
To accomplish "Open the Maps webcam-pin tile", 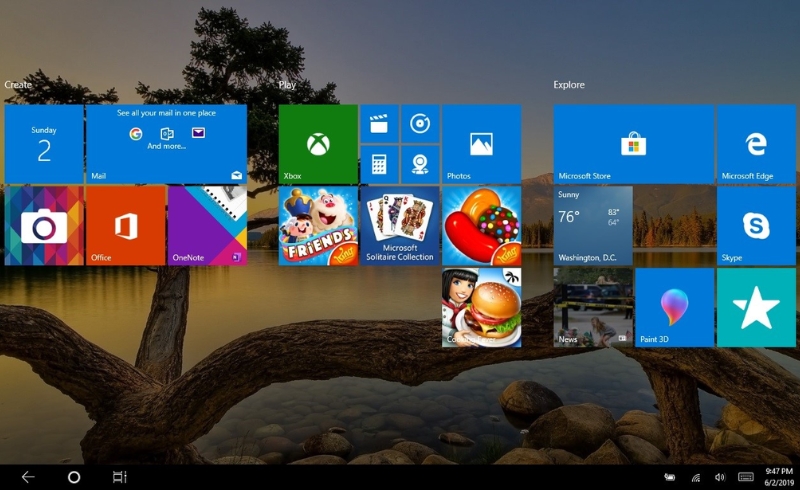I will [x=420, y=164].
